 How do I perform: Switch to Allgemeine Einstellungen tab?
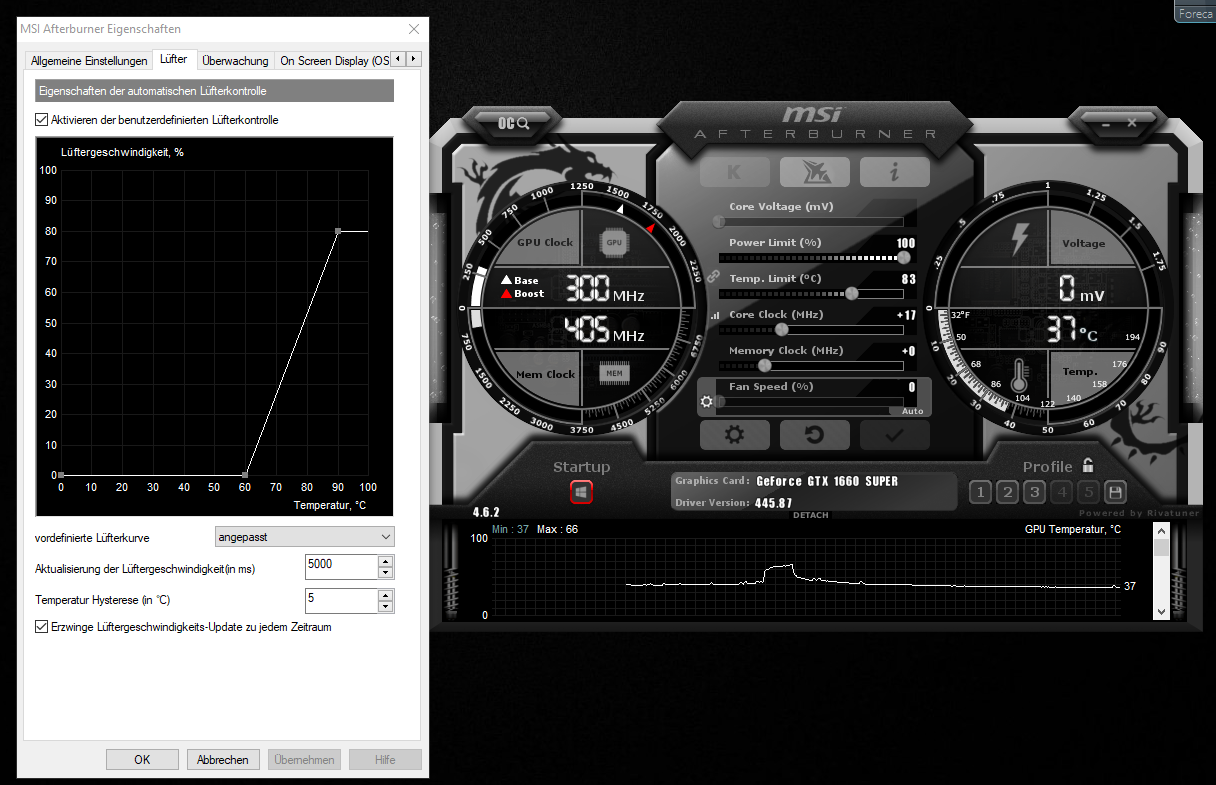click(x=89, y=61)
